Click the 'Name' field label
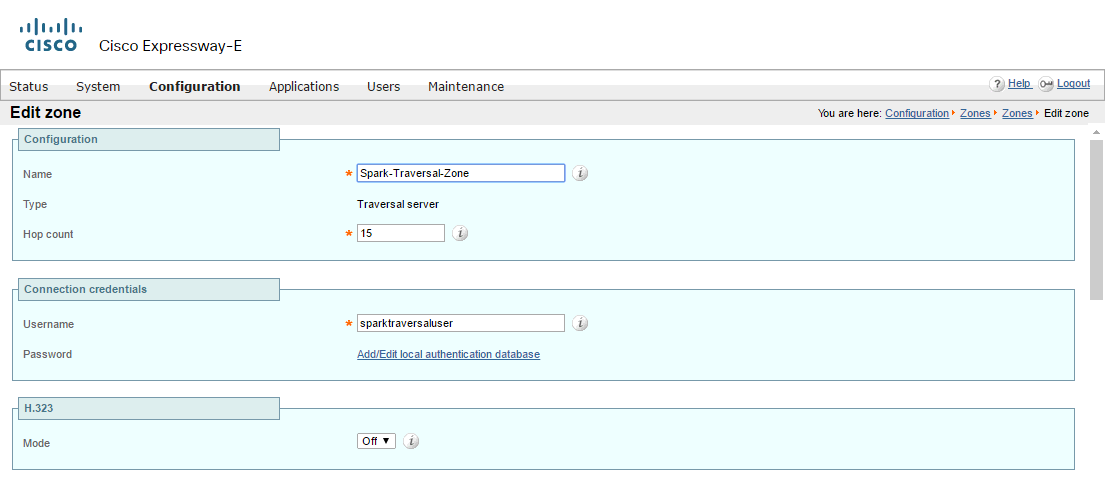 [37, 174]
